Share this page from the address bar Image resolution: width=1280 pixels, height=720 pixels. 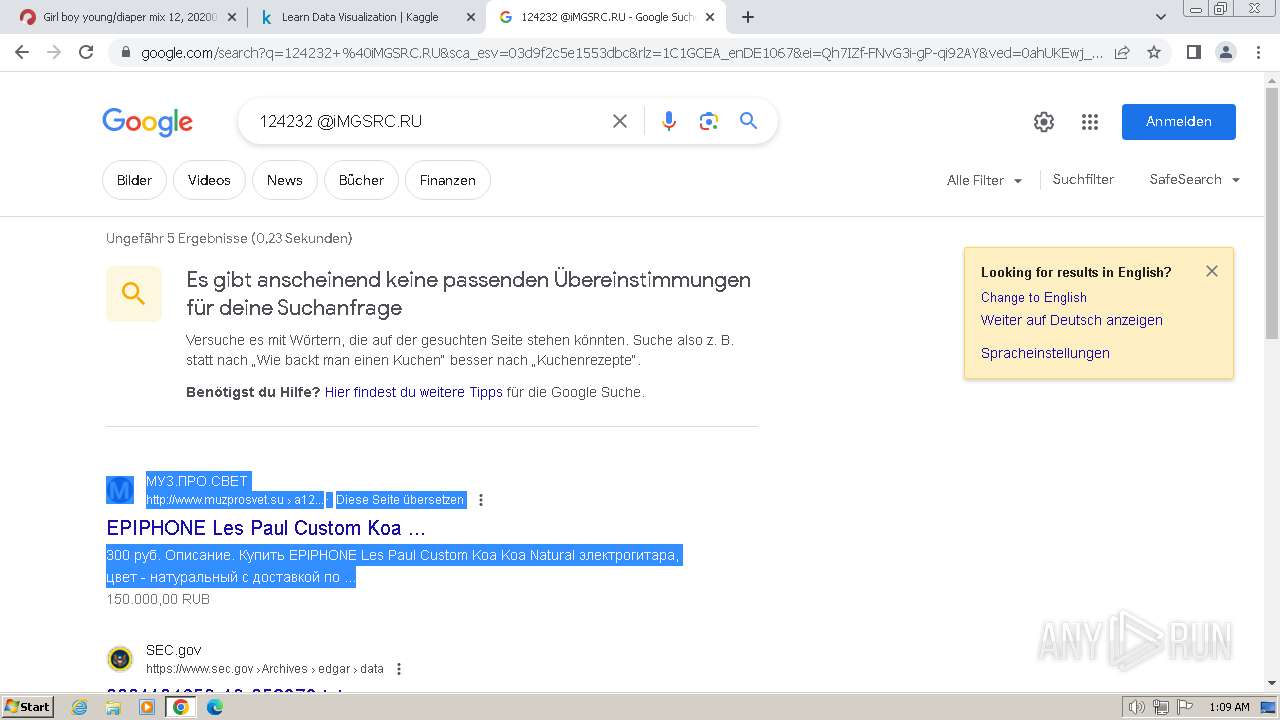click(1122, 52)
